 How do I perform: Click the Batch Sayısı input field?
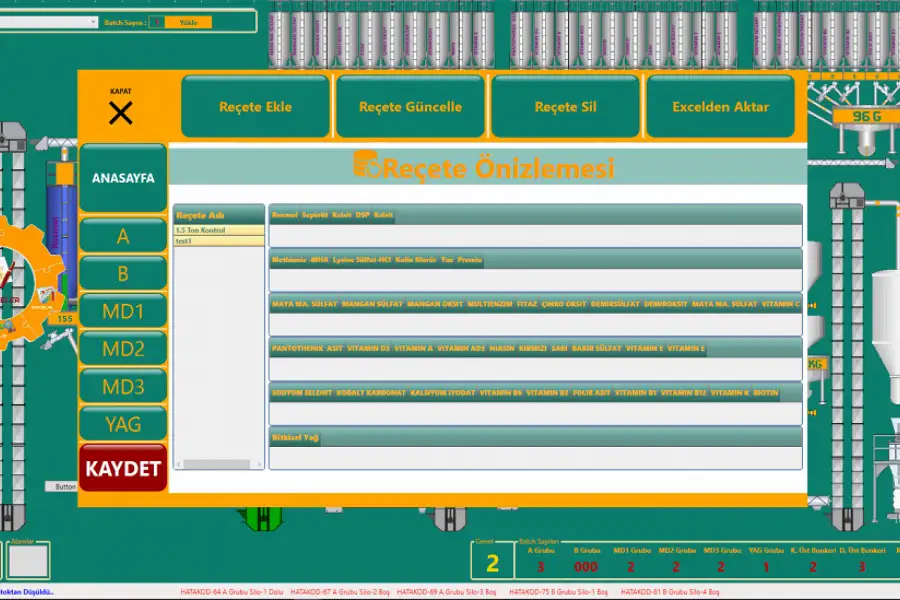[157, 21]
